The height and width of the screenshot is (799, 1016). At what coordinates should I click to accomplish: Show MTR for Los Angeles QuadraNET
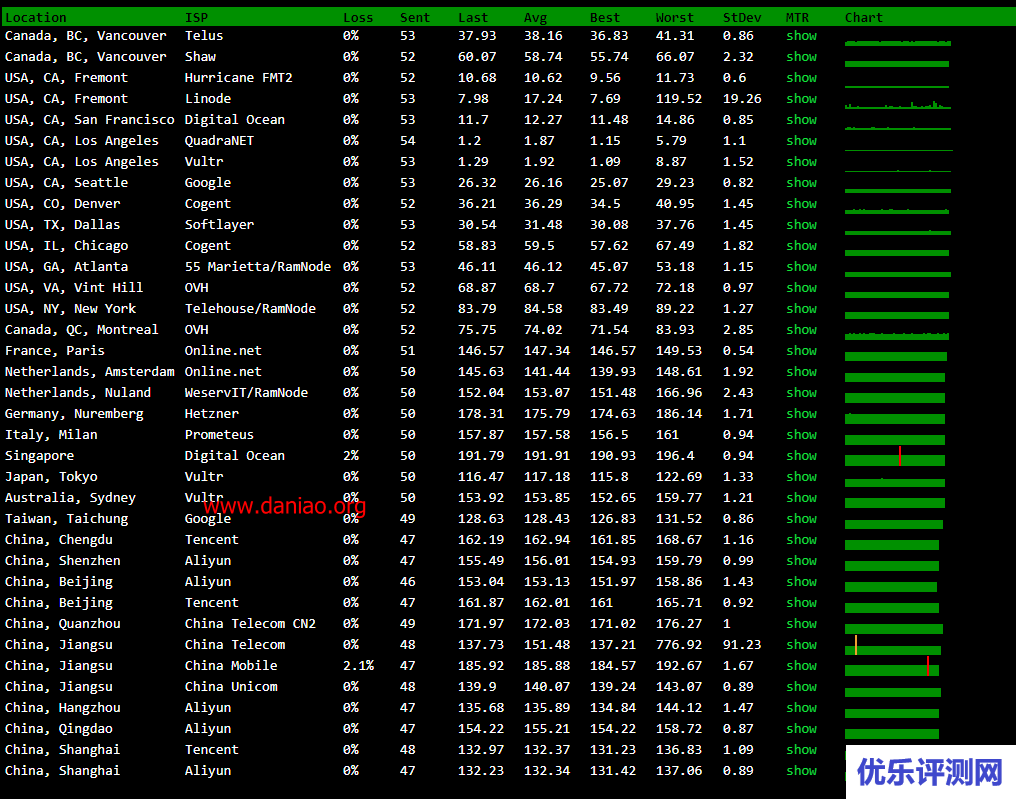click(802, 141)
